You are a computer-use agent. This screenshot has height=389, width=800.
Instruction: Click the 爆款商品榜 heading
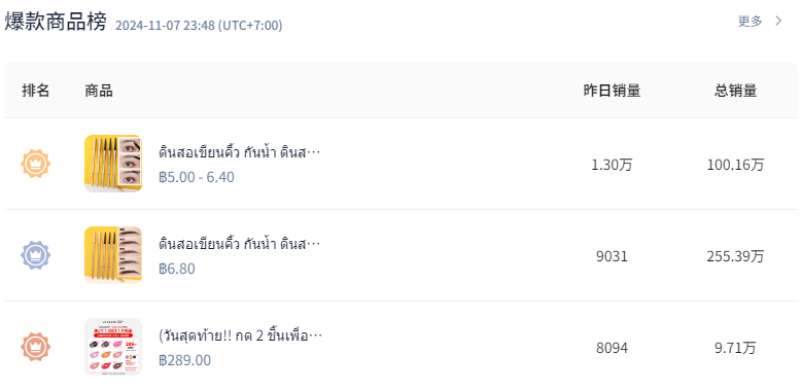click(56, 22)
